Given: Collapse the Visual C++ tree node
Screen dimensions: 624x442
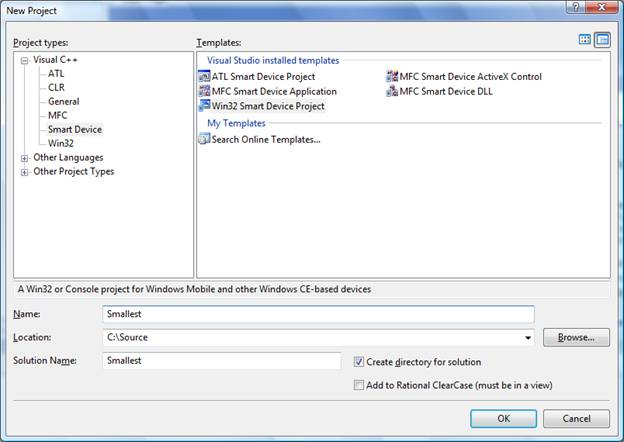Looking at the screenshot, I should pyautogui.click(x=25, y=60).
